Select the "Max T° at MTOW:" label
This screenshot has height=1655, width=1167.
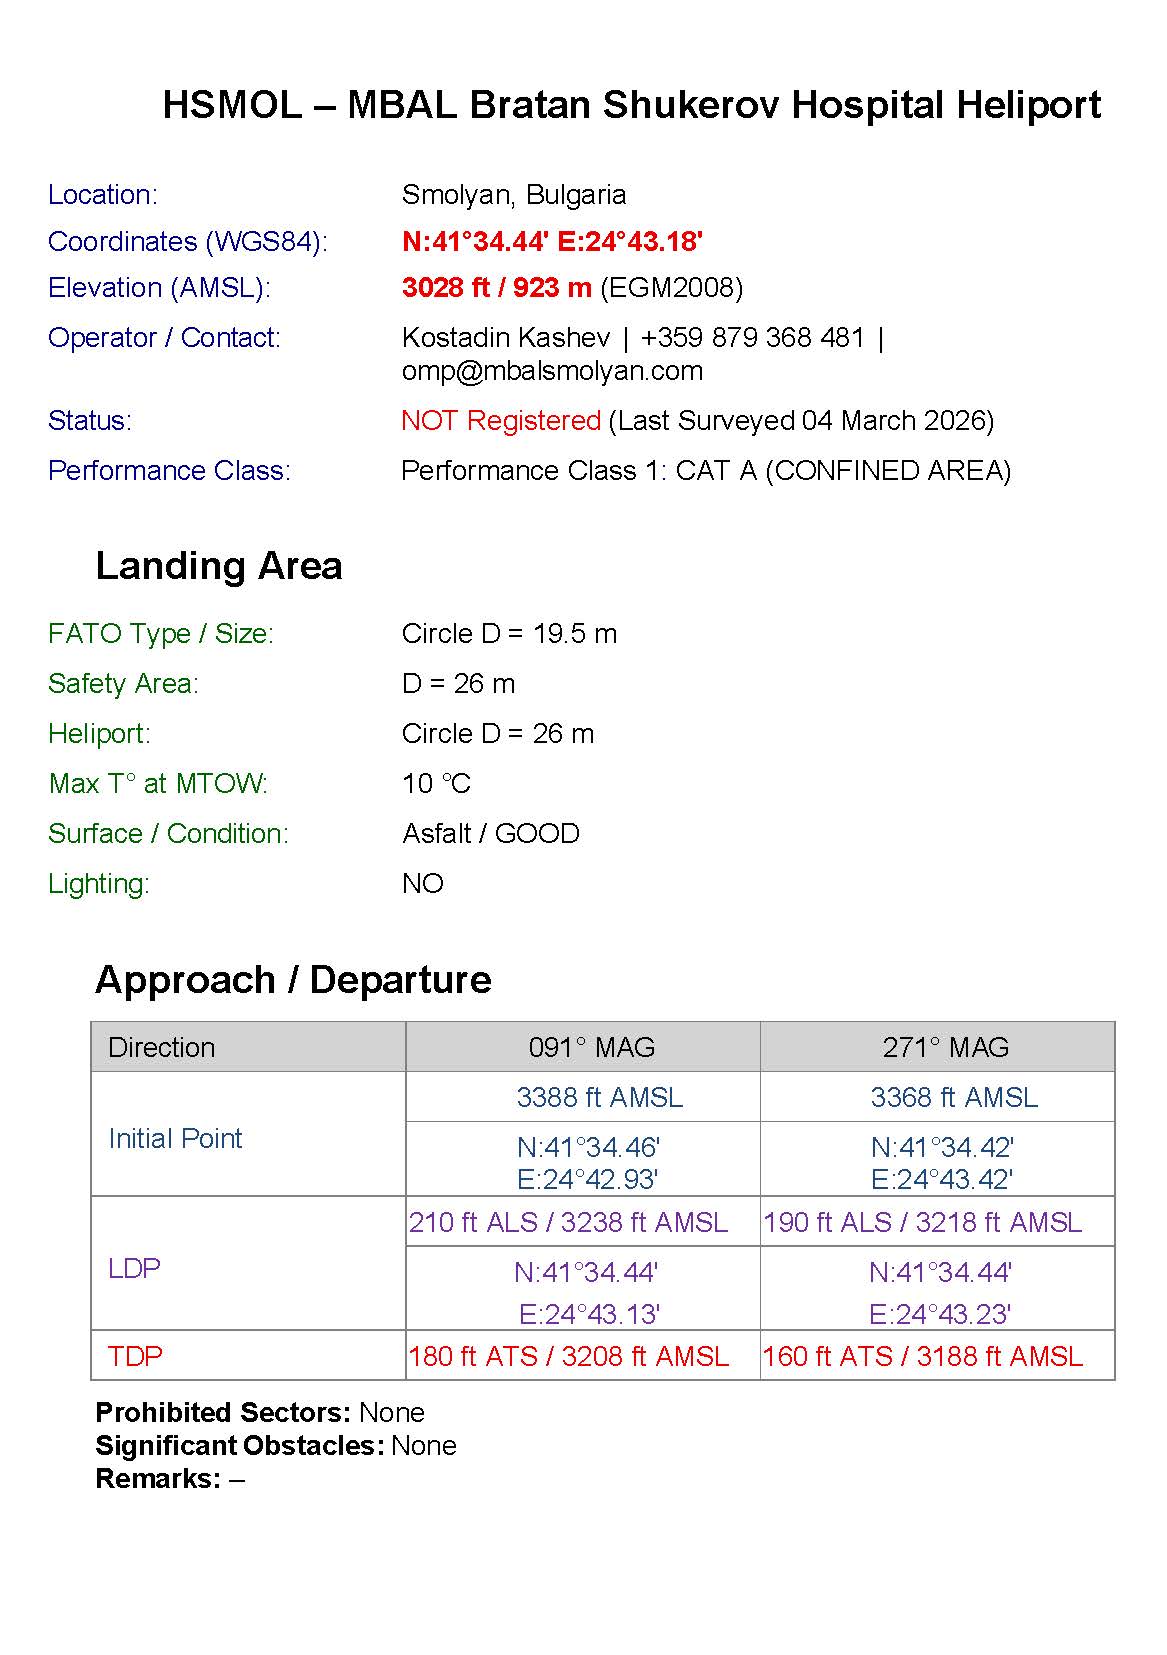[x=159, y=784]
